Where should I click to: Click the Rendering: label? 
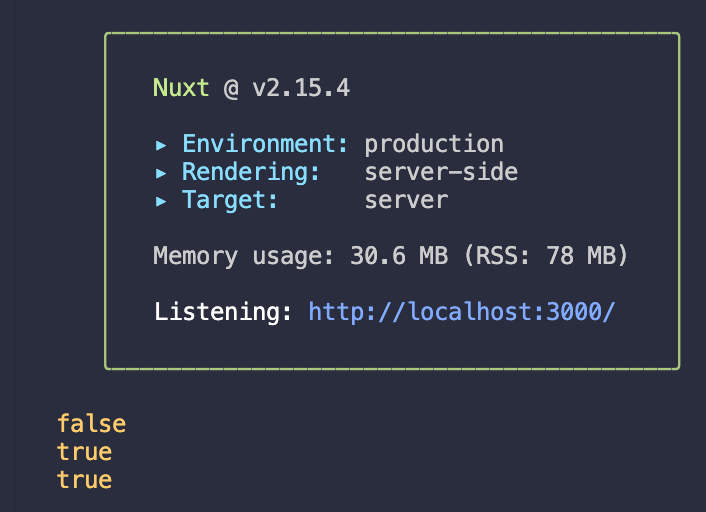pyautogui.click(x=251, y=172)
